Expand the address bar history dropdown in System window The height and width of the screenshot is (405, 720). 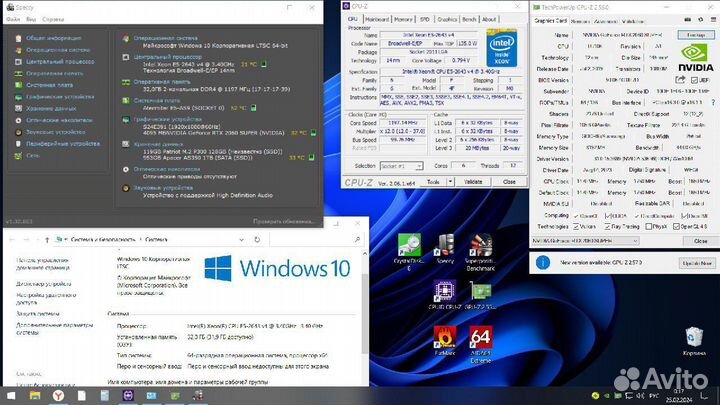point(242,239)
